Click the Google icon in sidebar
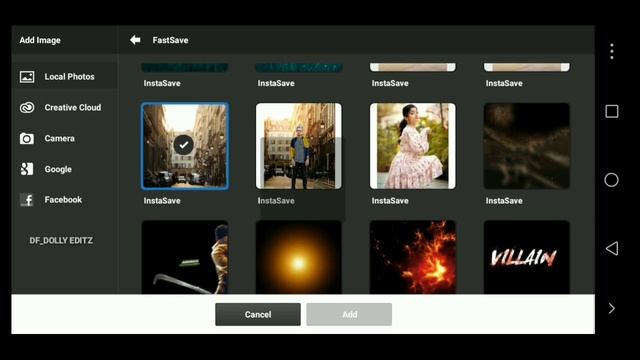This screenshot has width=640, height=360. pyautogui.click(x=27, y=169)
